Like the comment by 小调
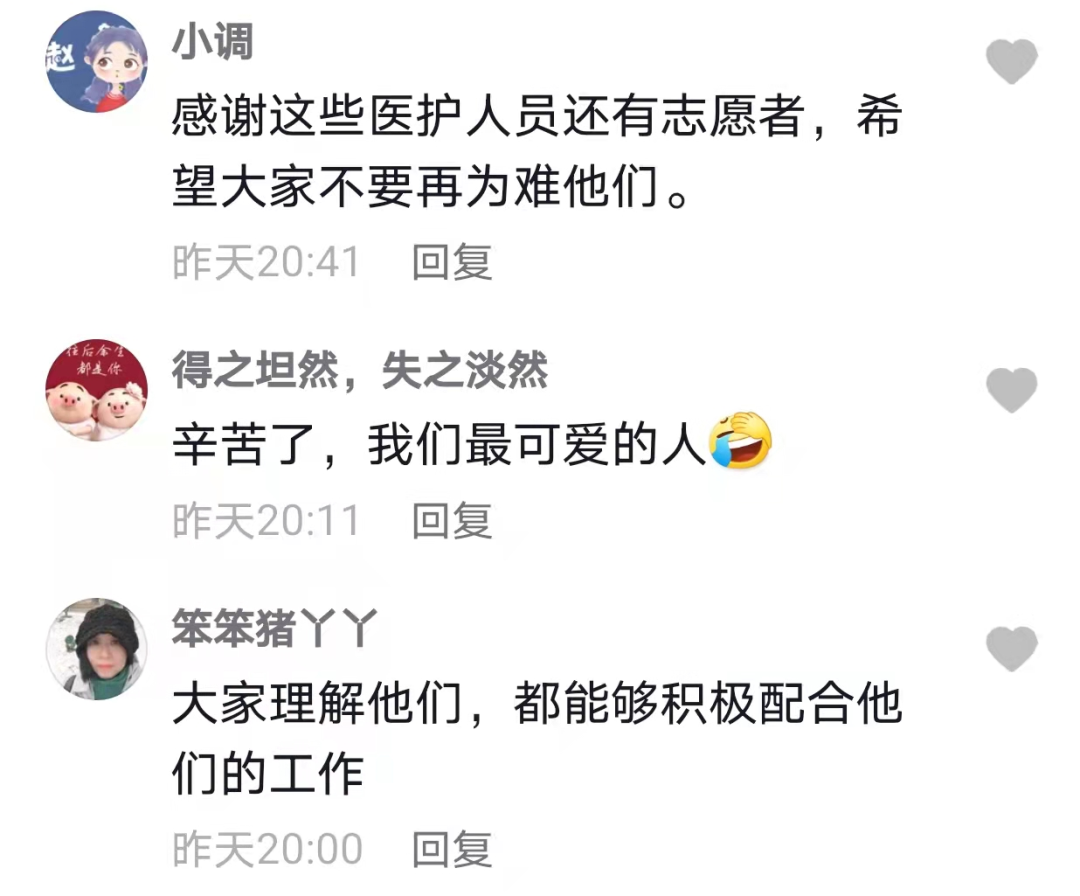1080x896 pixels. tap(1011, 61)
